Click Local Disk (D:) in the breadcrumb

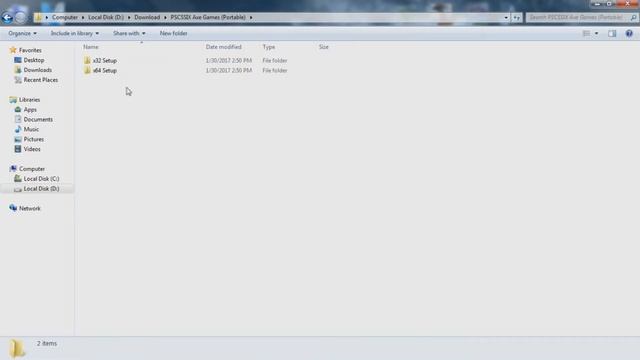pyautogui.click(x=106, y=18)
